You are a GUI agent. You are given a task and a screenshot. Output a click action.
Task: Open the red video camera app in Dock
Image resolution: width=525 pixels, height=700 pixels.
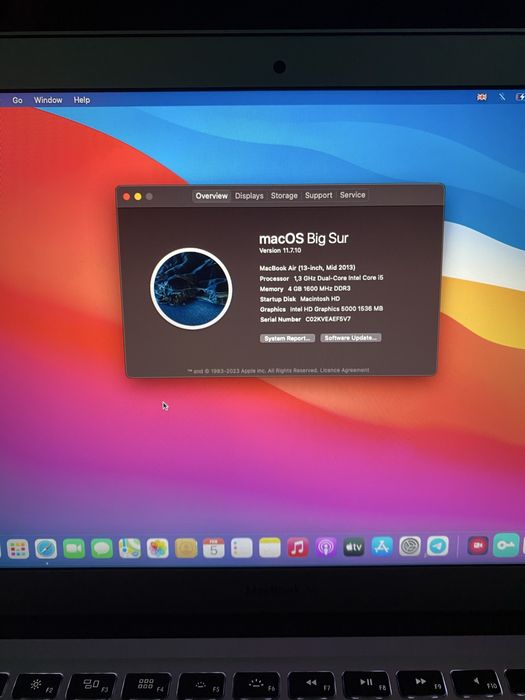tap(478, 546)
